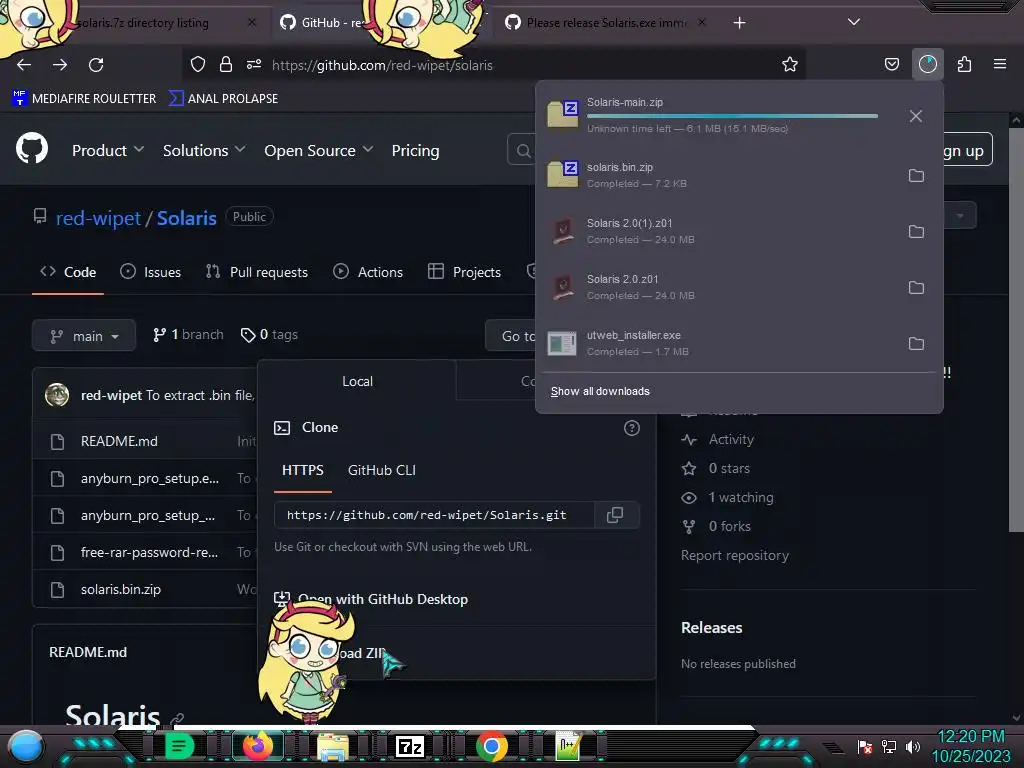Screen dimensions: 1024x768
Task: List all tabs with the chevron button
Action: 854,22
